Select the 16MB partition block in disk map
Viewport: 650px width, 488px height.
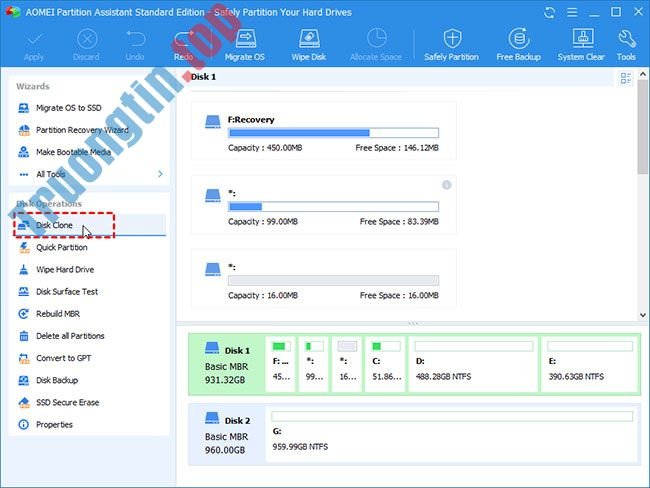[347, 364]
